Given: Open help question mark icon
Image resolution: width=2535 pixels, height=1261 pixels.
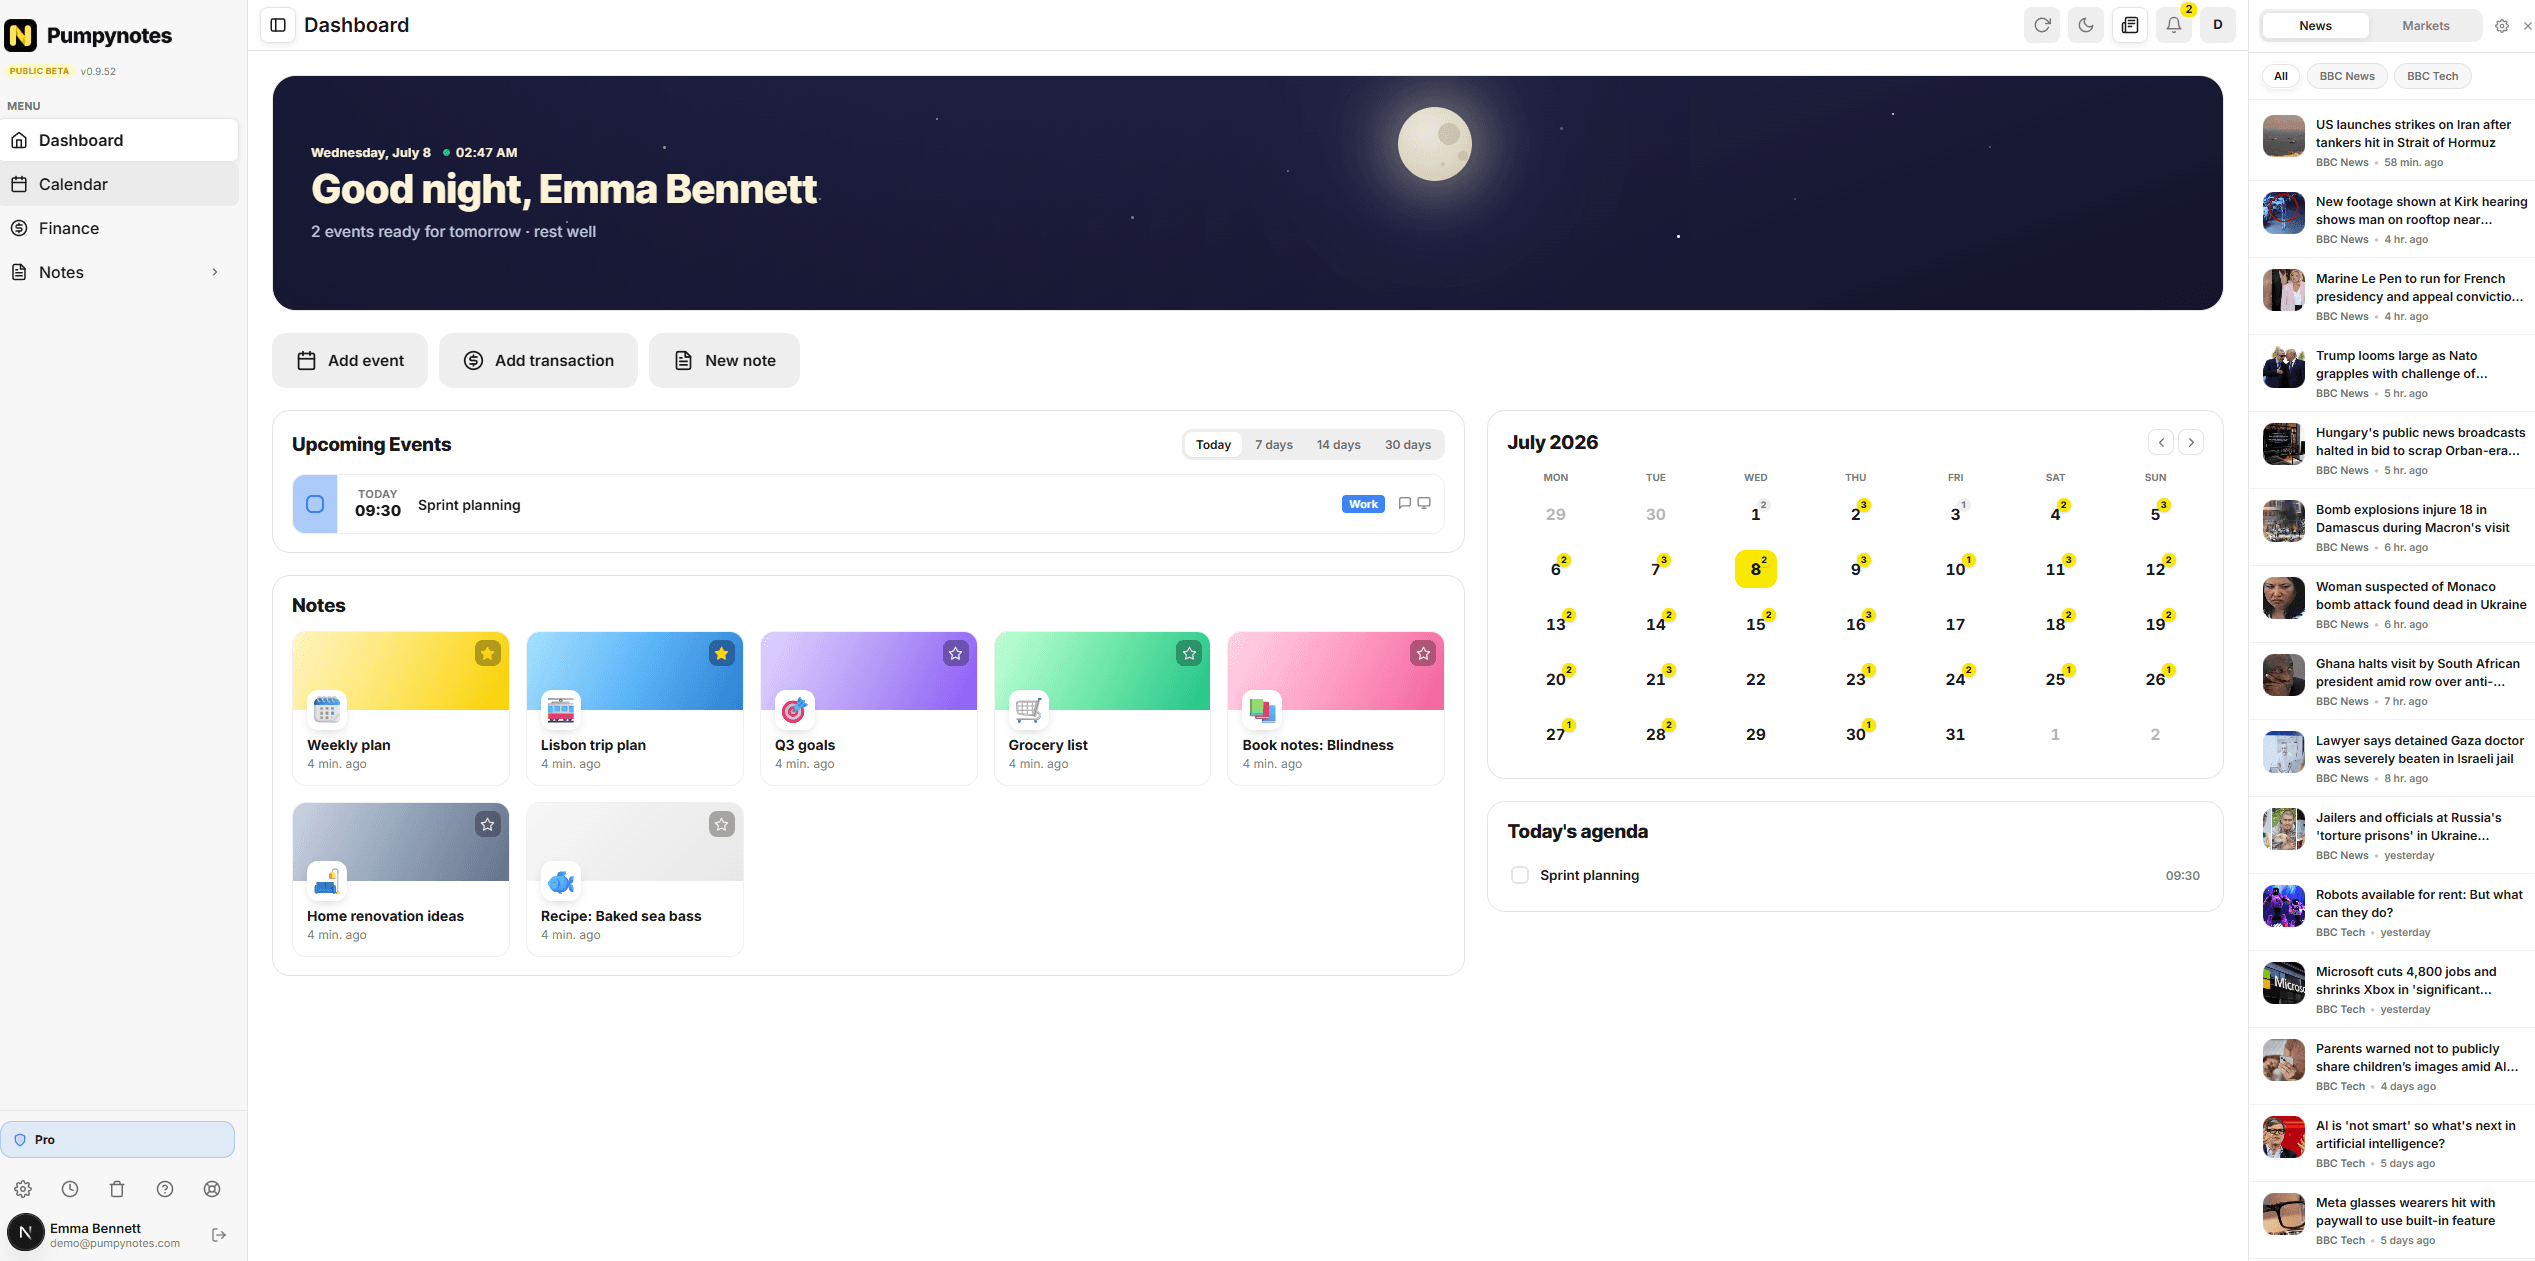Looking at the screenshot, I should [165, 1189].
